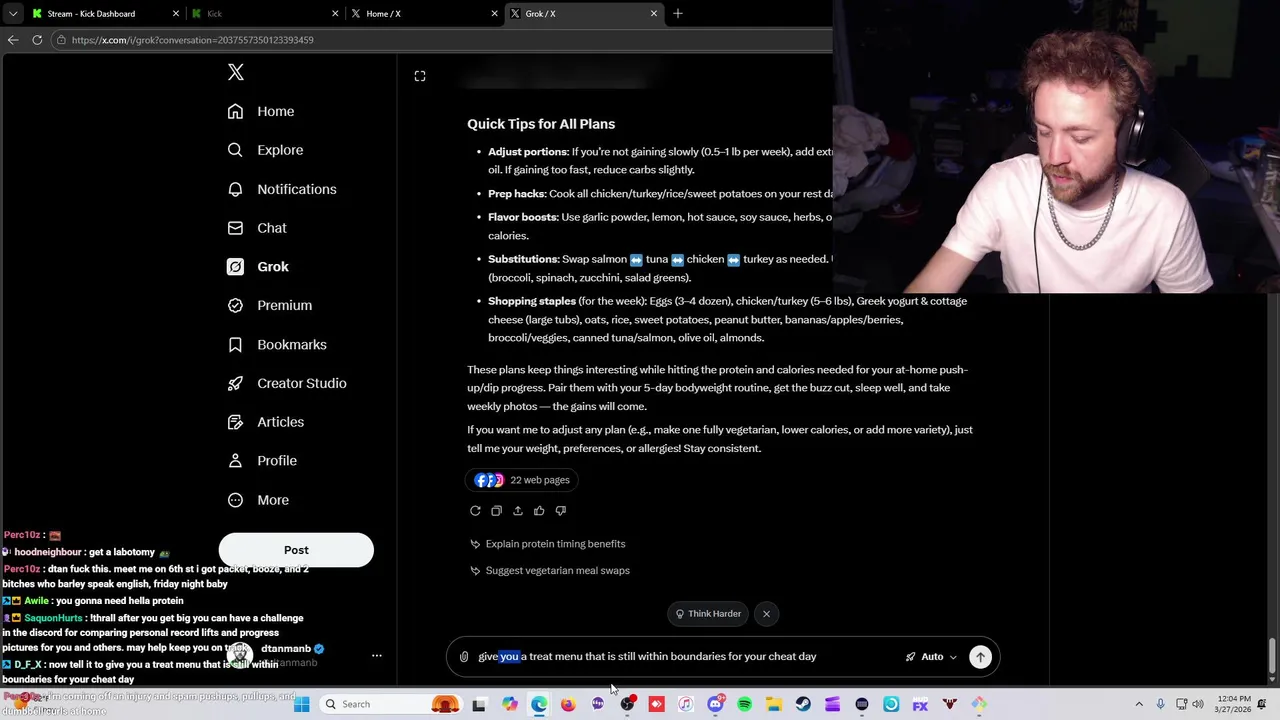The width and height of the screenshot is (1280, 720).
Task: Click the 'Quick Tips for All Plans' heading
Action: tap(541, 124)
